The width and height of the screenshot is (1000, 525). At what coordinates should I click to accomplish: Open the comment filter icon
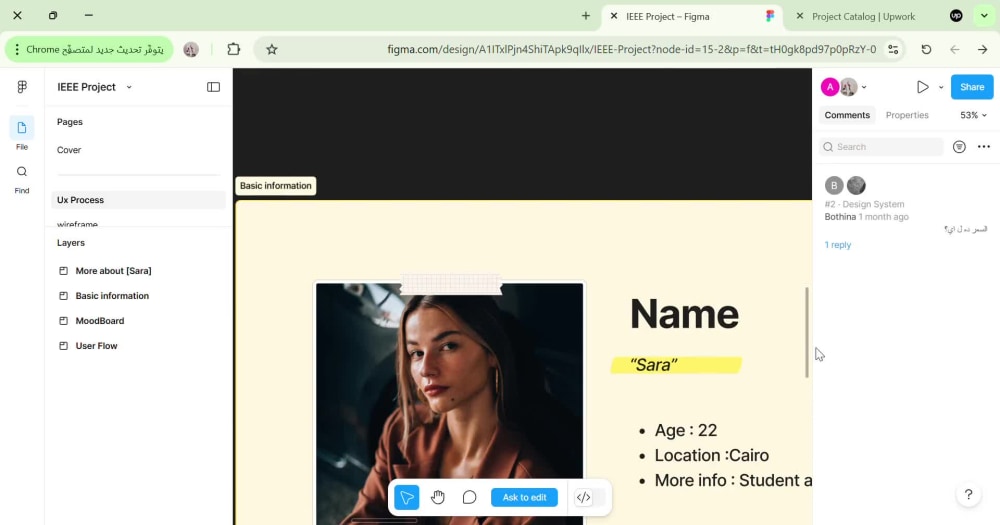pos(959,147)
